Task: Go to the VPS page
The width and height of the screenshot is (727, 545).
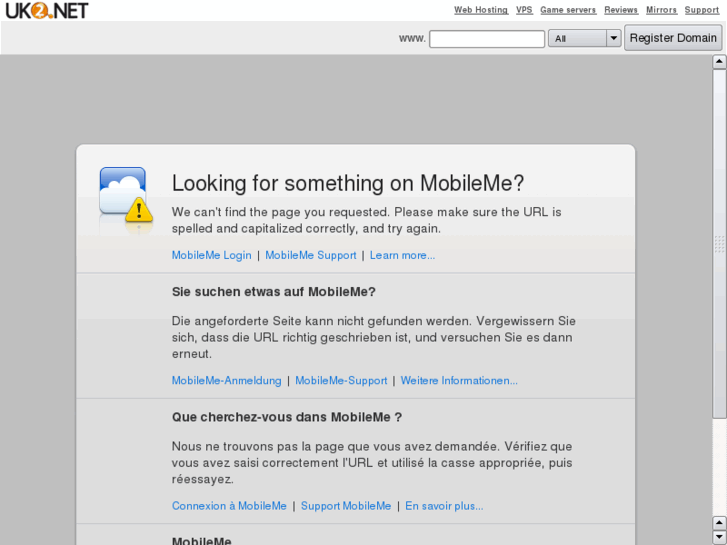Action: 524,10
